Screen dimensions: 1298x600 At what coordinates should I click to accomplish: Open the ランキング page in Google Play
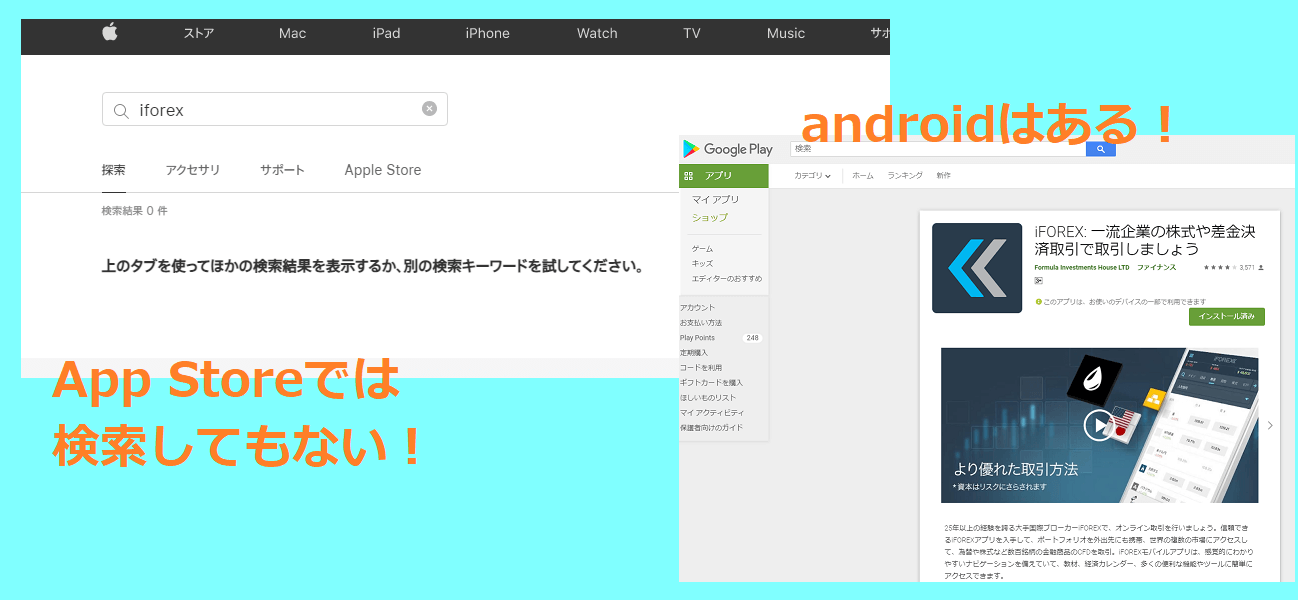click(x=904, y=176)
